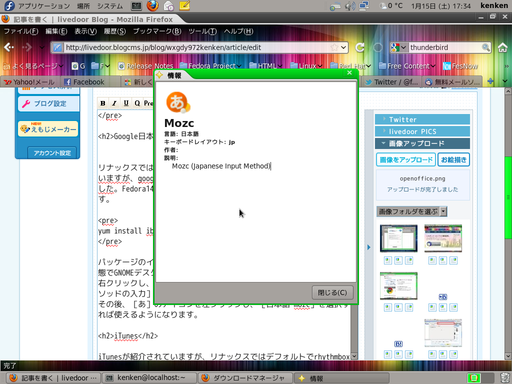Apply bold formatting in blog editor

pyautogui.click(x=103, y=103)
